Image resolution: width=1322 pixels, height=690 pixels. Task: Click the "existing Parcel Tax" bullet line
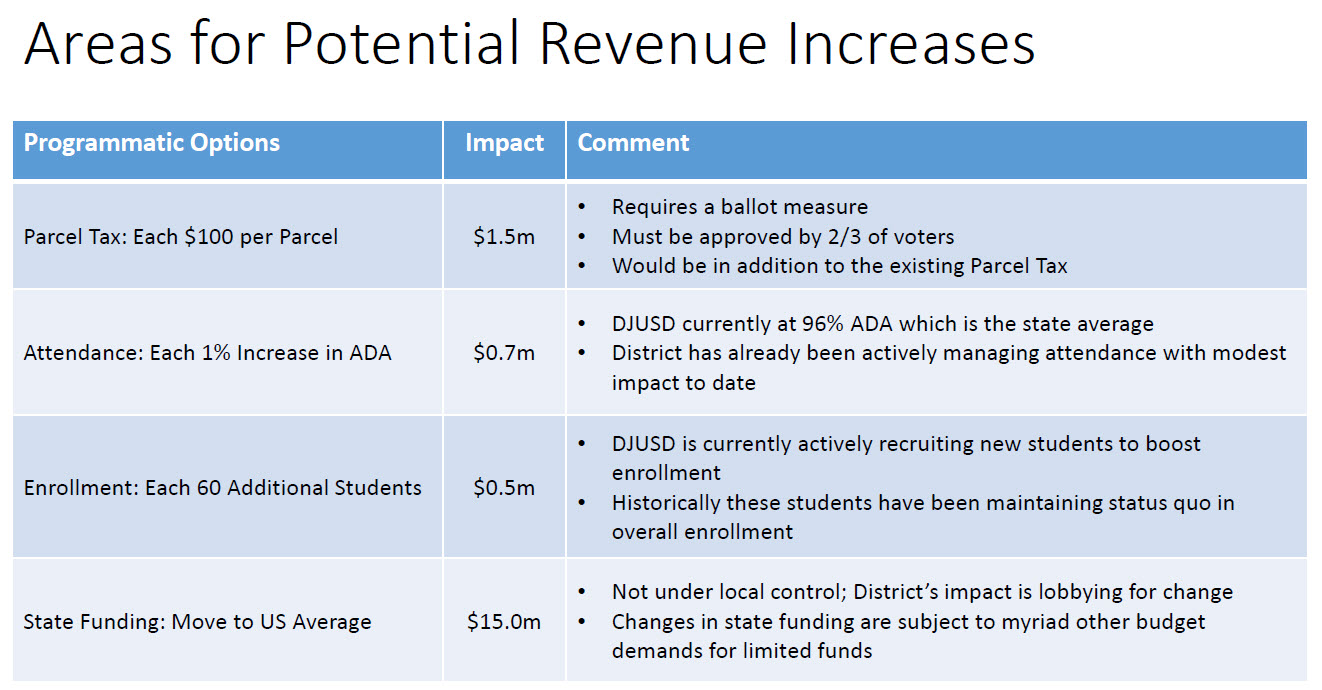(839, 266)
